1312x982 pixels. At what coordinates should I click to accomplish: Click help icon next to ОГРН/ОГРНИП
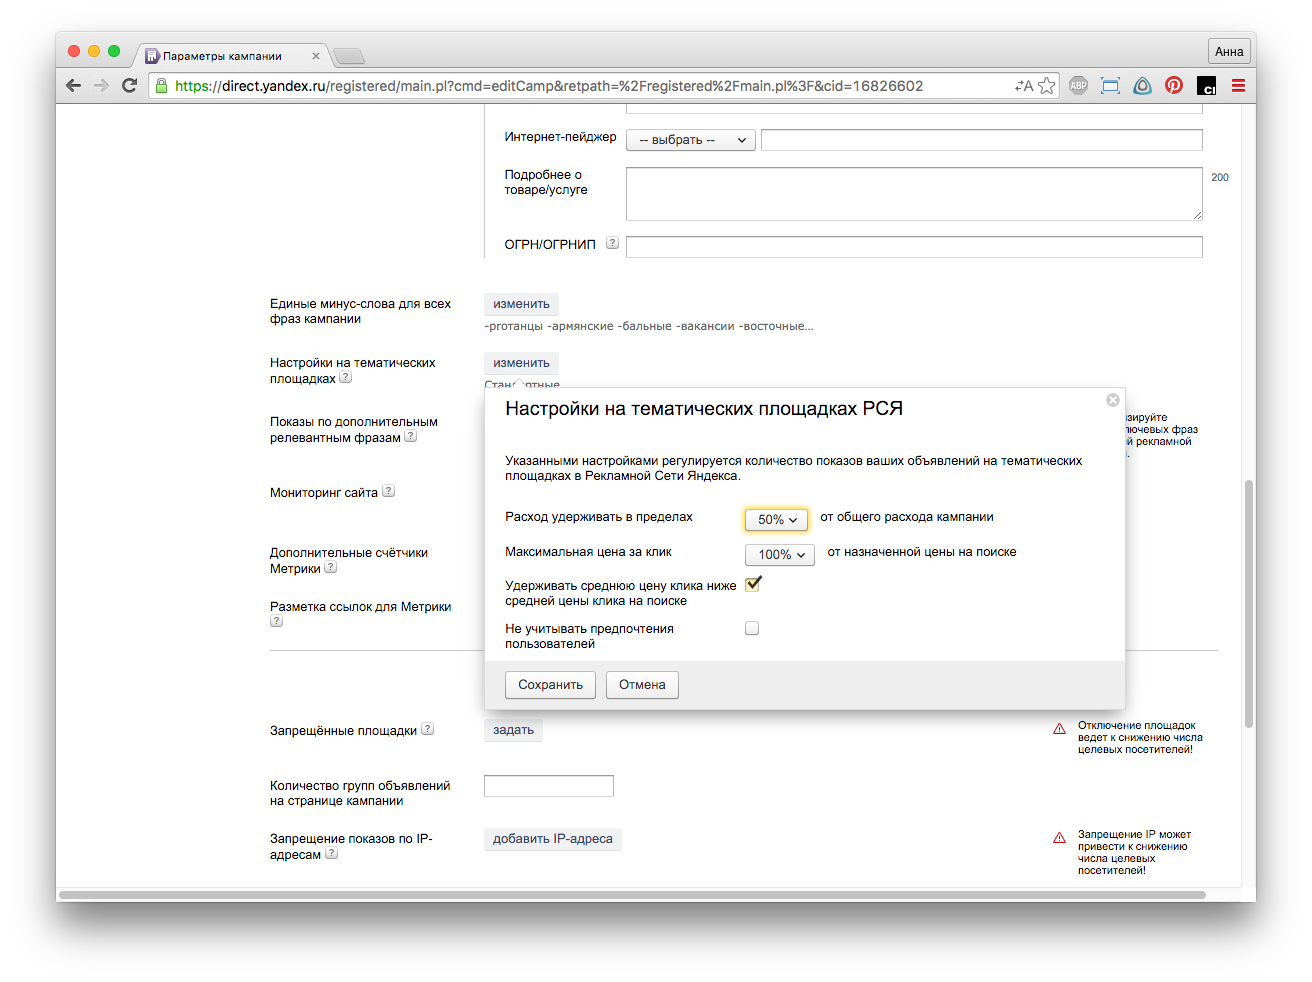pos(612,243)
